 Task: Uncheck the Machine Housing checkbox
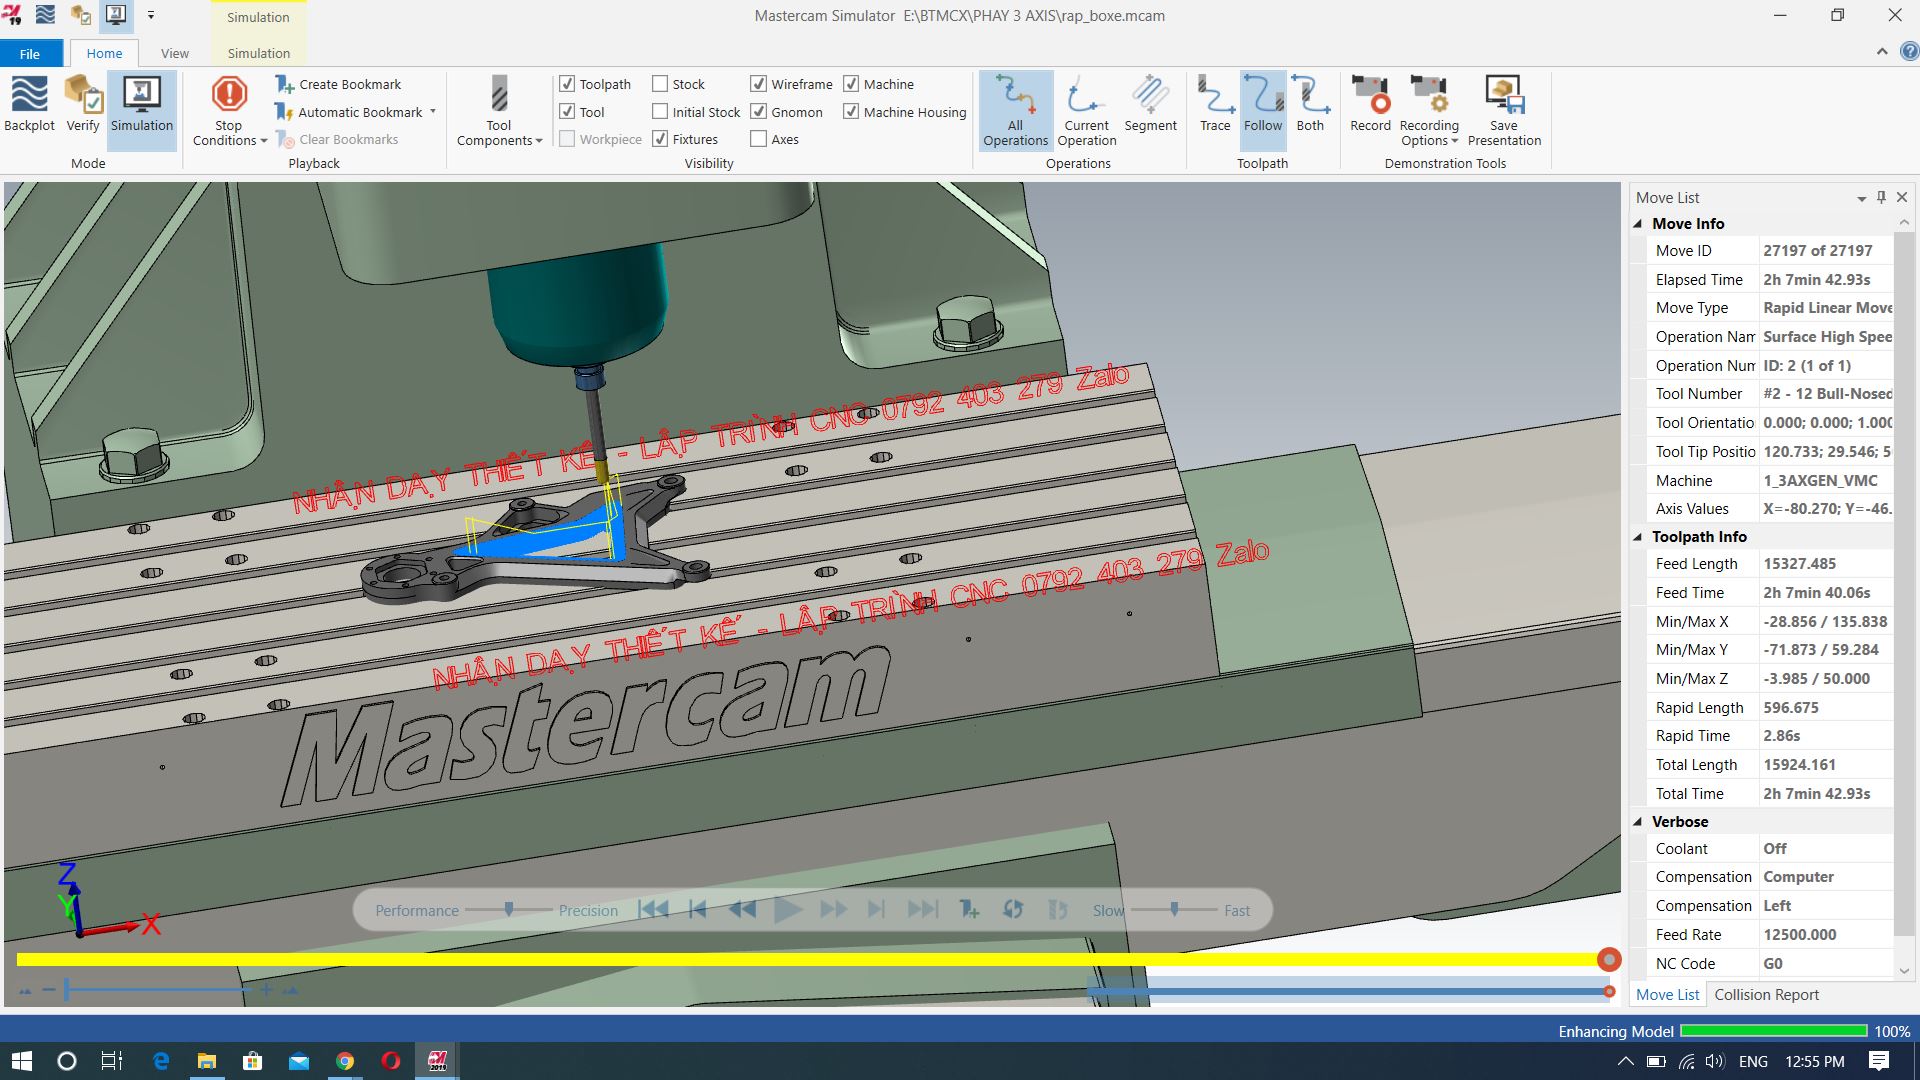point(851,112)
